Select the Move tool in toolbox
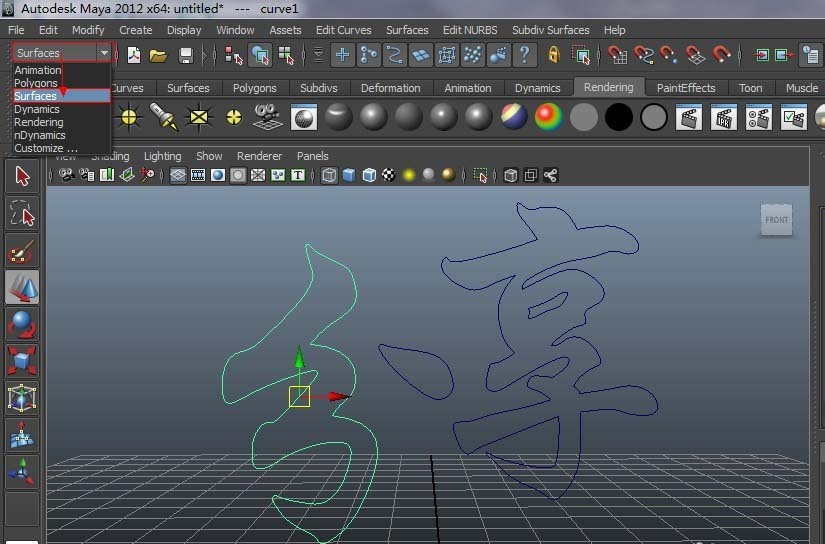 coord(22,288)
